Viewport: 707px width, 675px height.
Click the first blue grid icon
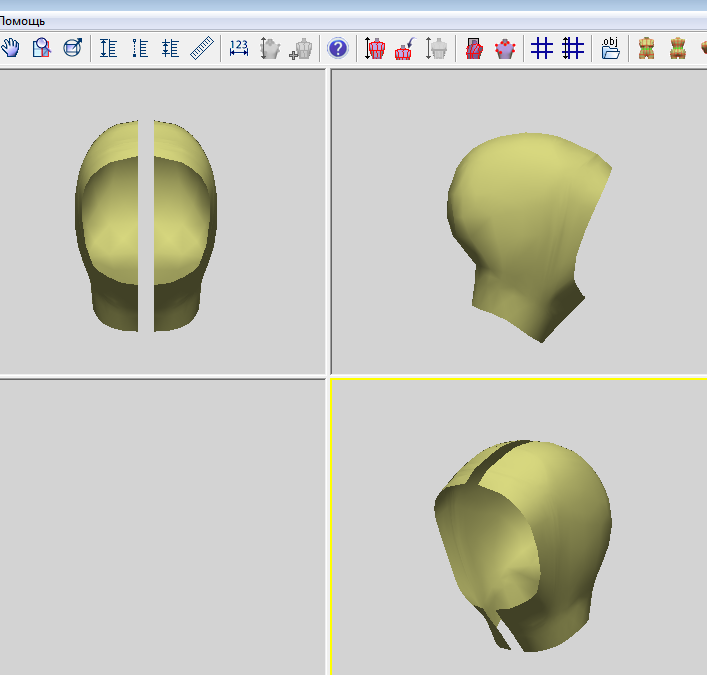tap(542, 47)
